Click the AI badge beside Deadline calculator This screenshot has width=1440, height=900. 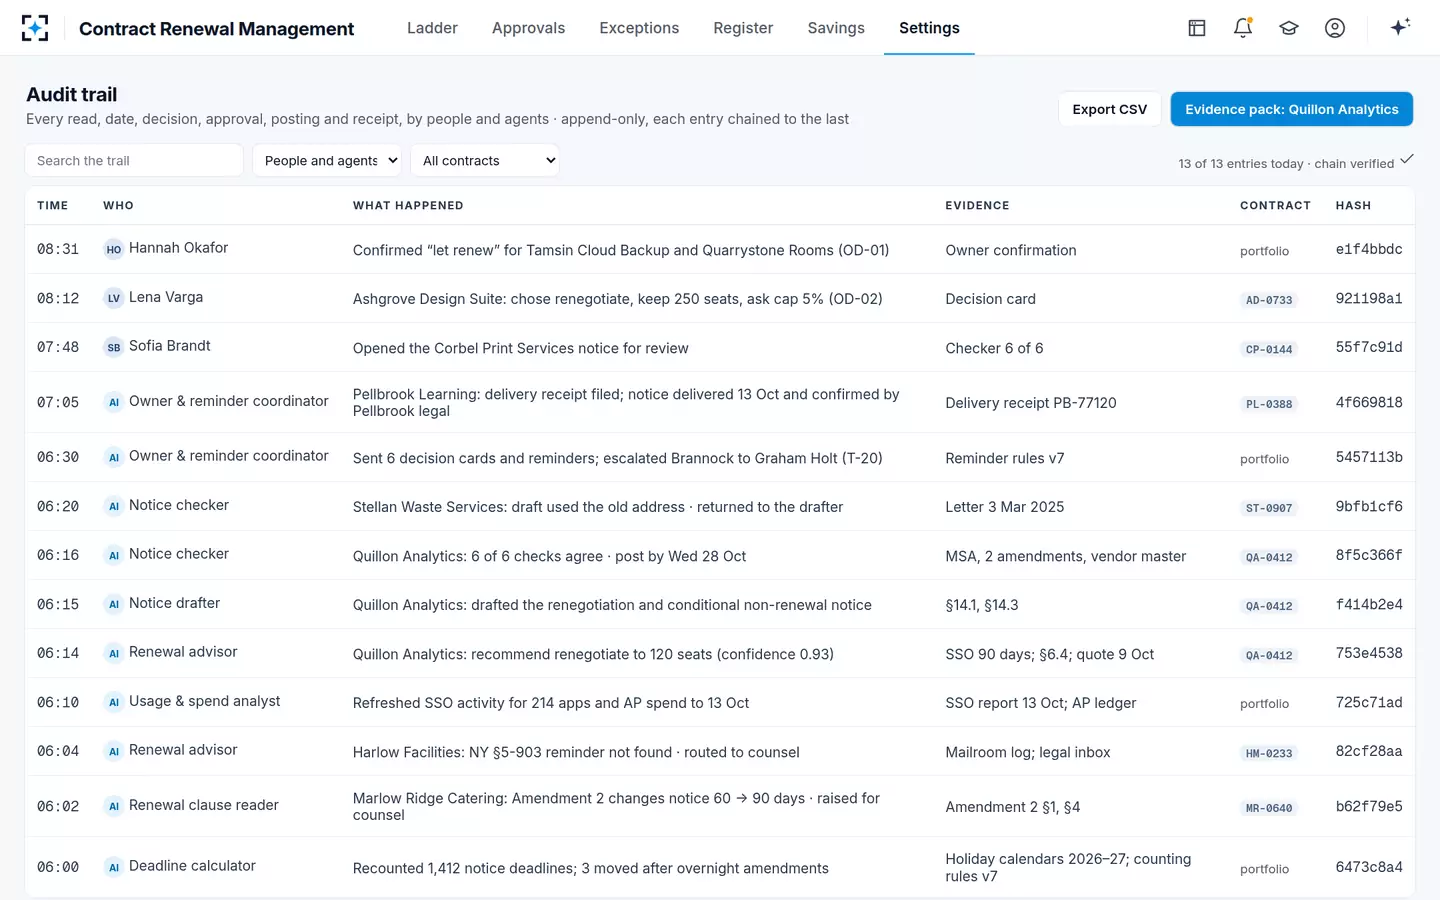tap(114, 868)
